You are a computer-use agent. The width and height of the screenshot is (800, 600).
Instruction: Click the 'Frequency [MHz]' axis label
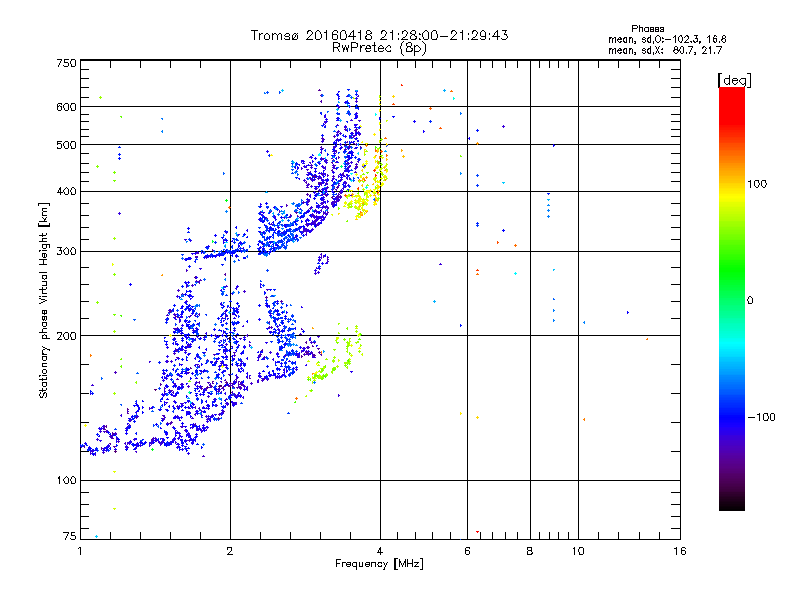click(379, 564)
